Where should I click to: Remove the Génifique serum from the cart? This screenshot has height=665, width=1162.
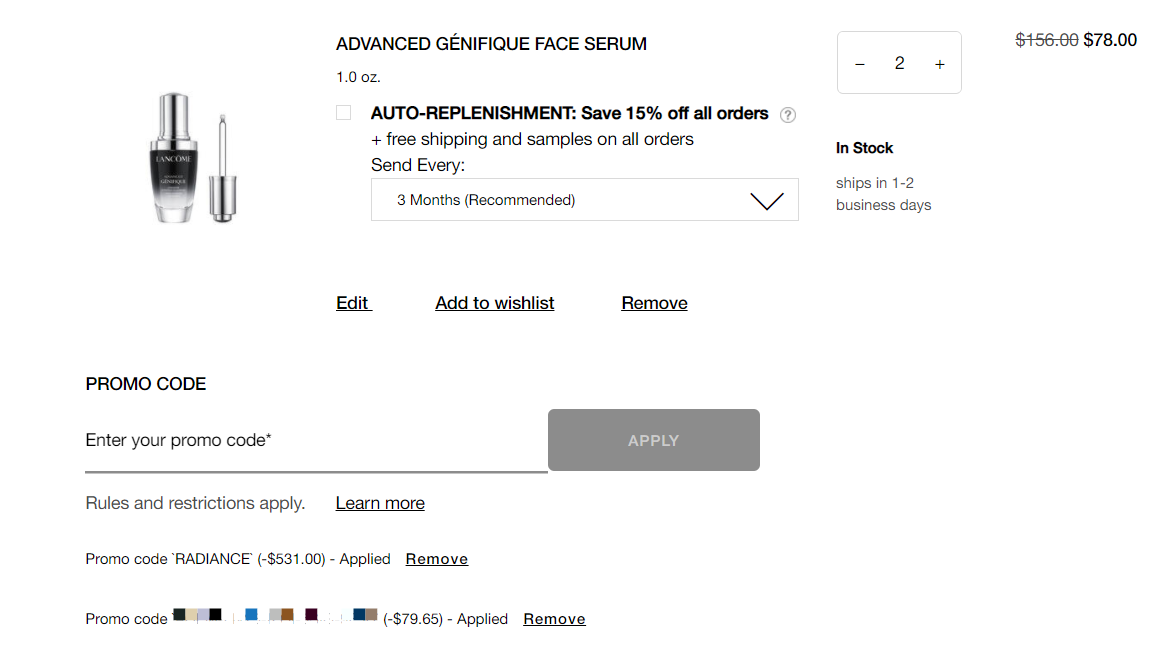point(654,303)
